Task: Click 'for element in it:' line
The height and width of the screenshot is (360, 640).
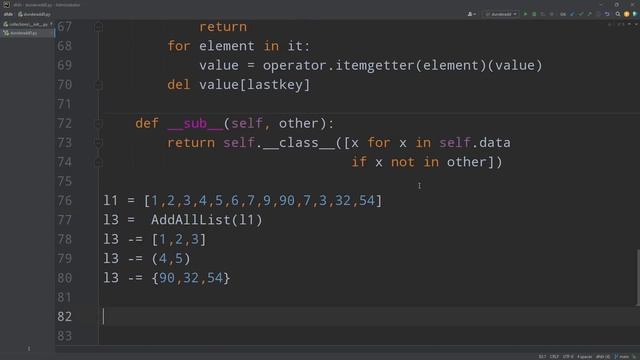Action: click(x=239, y=46)
